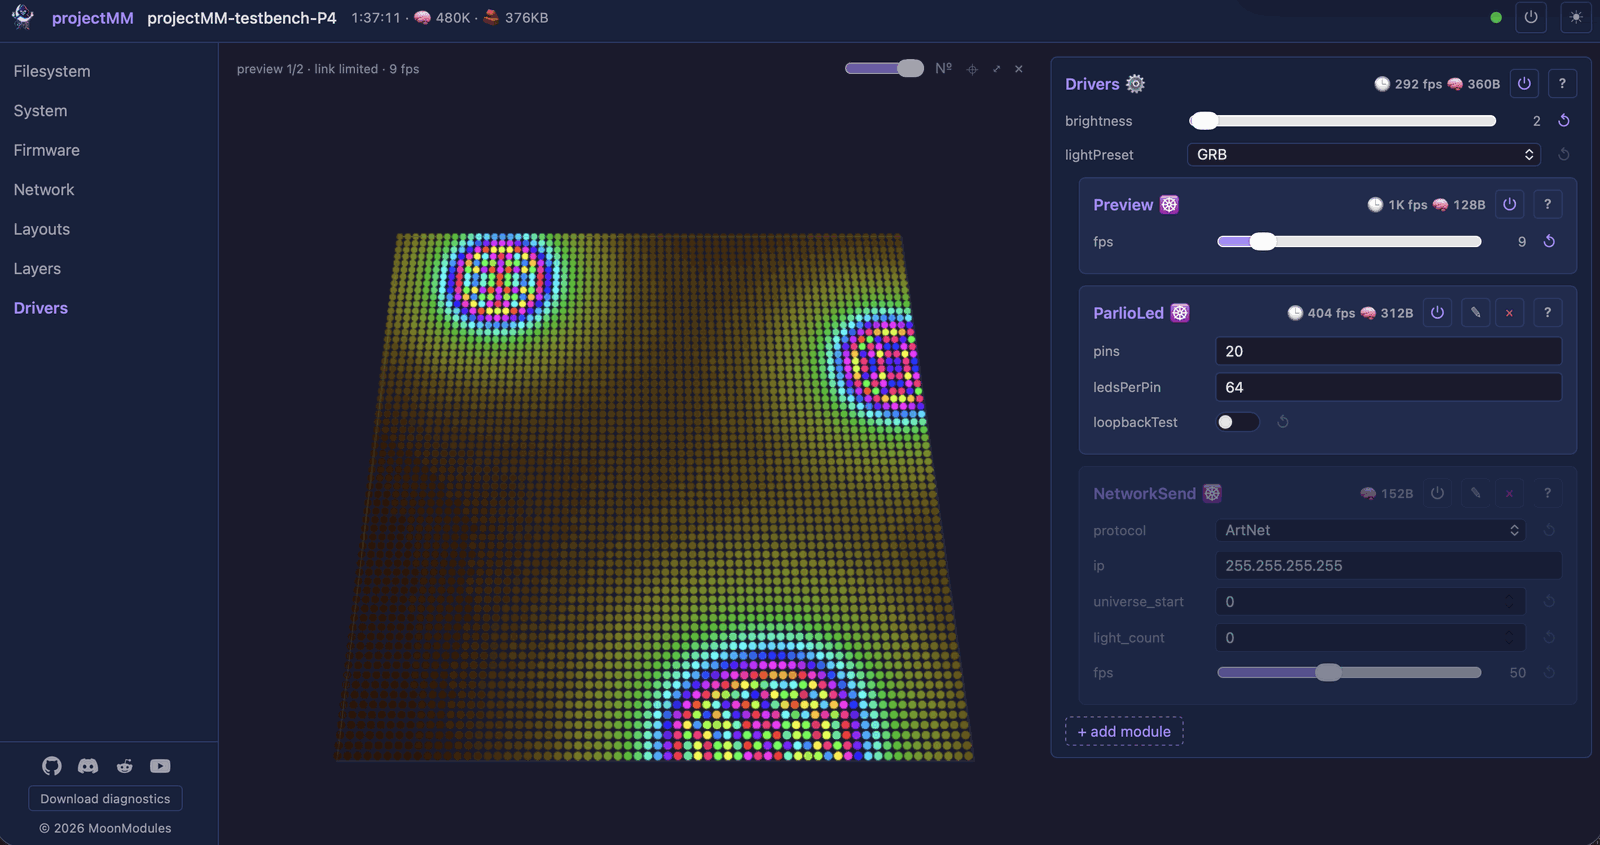Open the YouTube link icon
This screenshot has height=845, width=1600.
click(x=160, y=766)
